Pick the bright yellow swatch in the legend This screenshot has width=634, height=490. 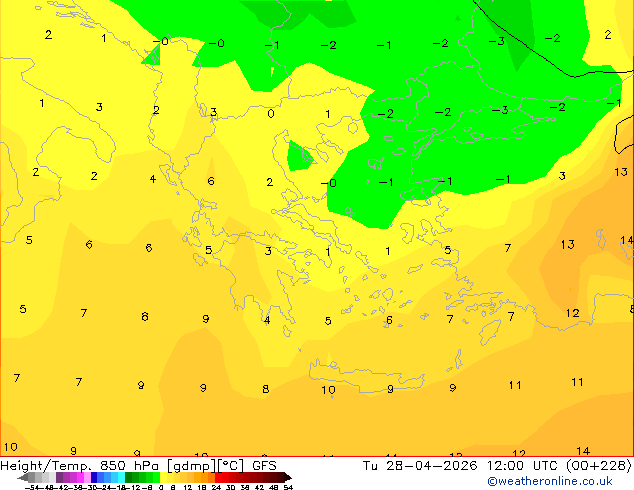[x=164, y=477]
